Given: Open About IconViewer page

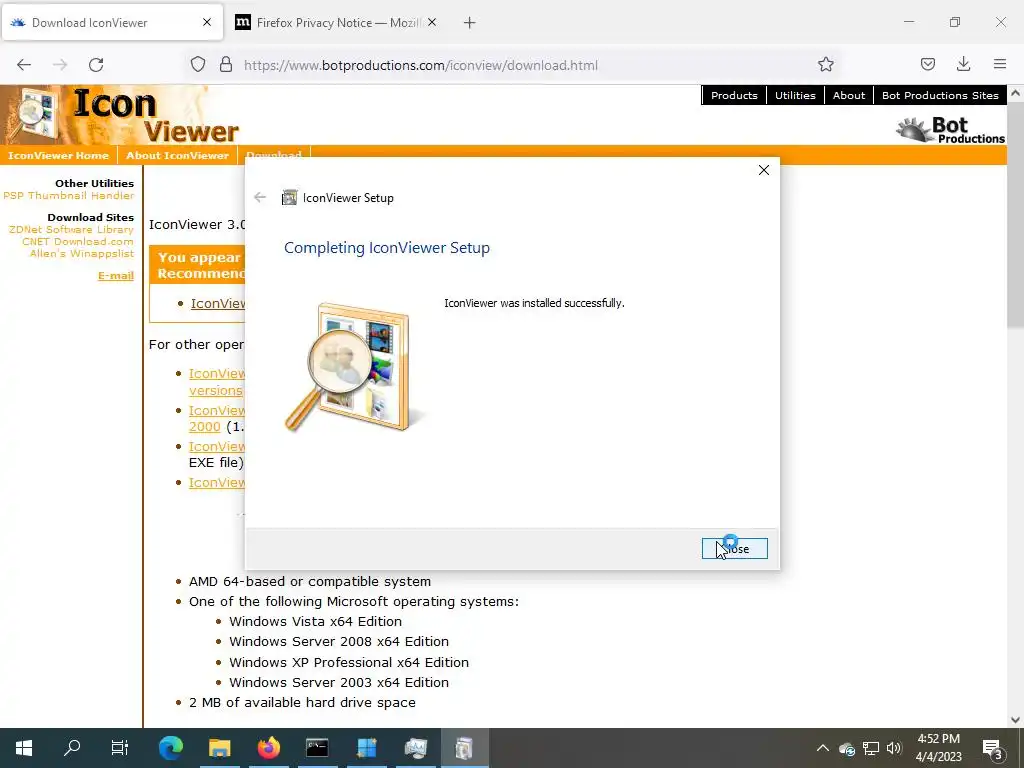Looking at the screenshot, I should coord(177,155).
